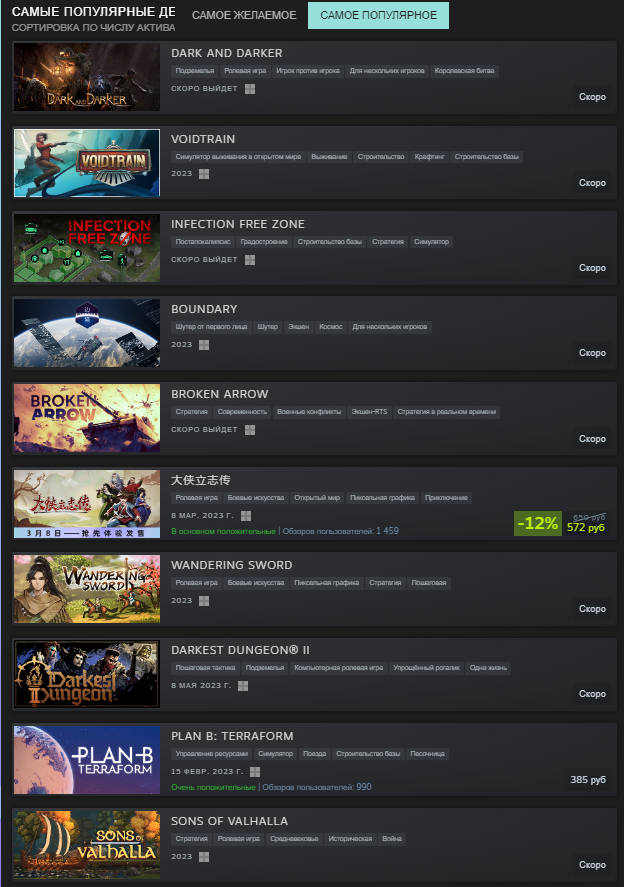
Task: Open Boundary game title link
Action: pyautogui.click(x=204, y=309)
